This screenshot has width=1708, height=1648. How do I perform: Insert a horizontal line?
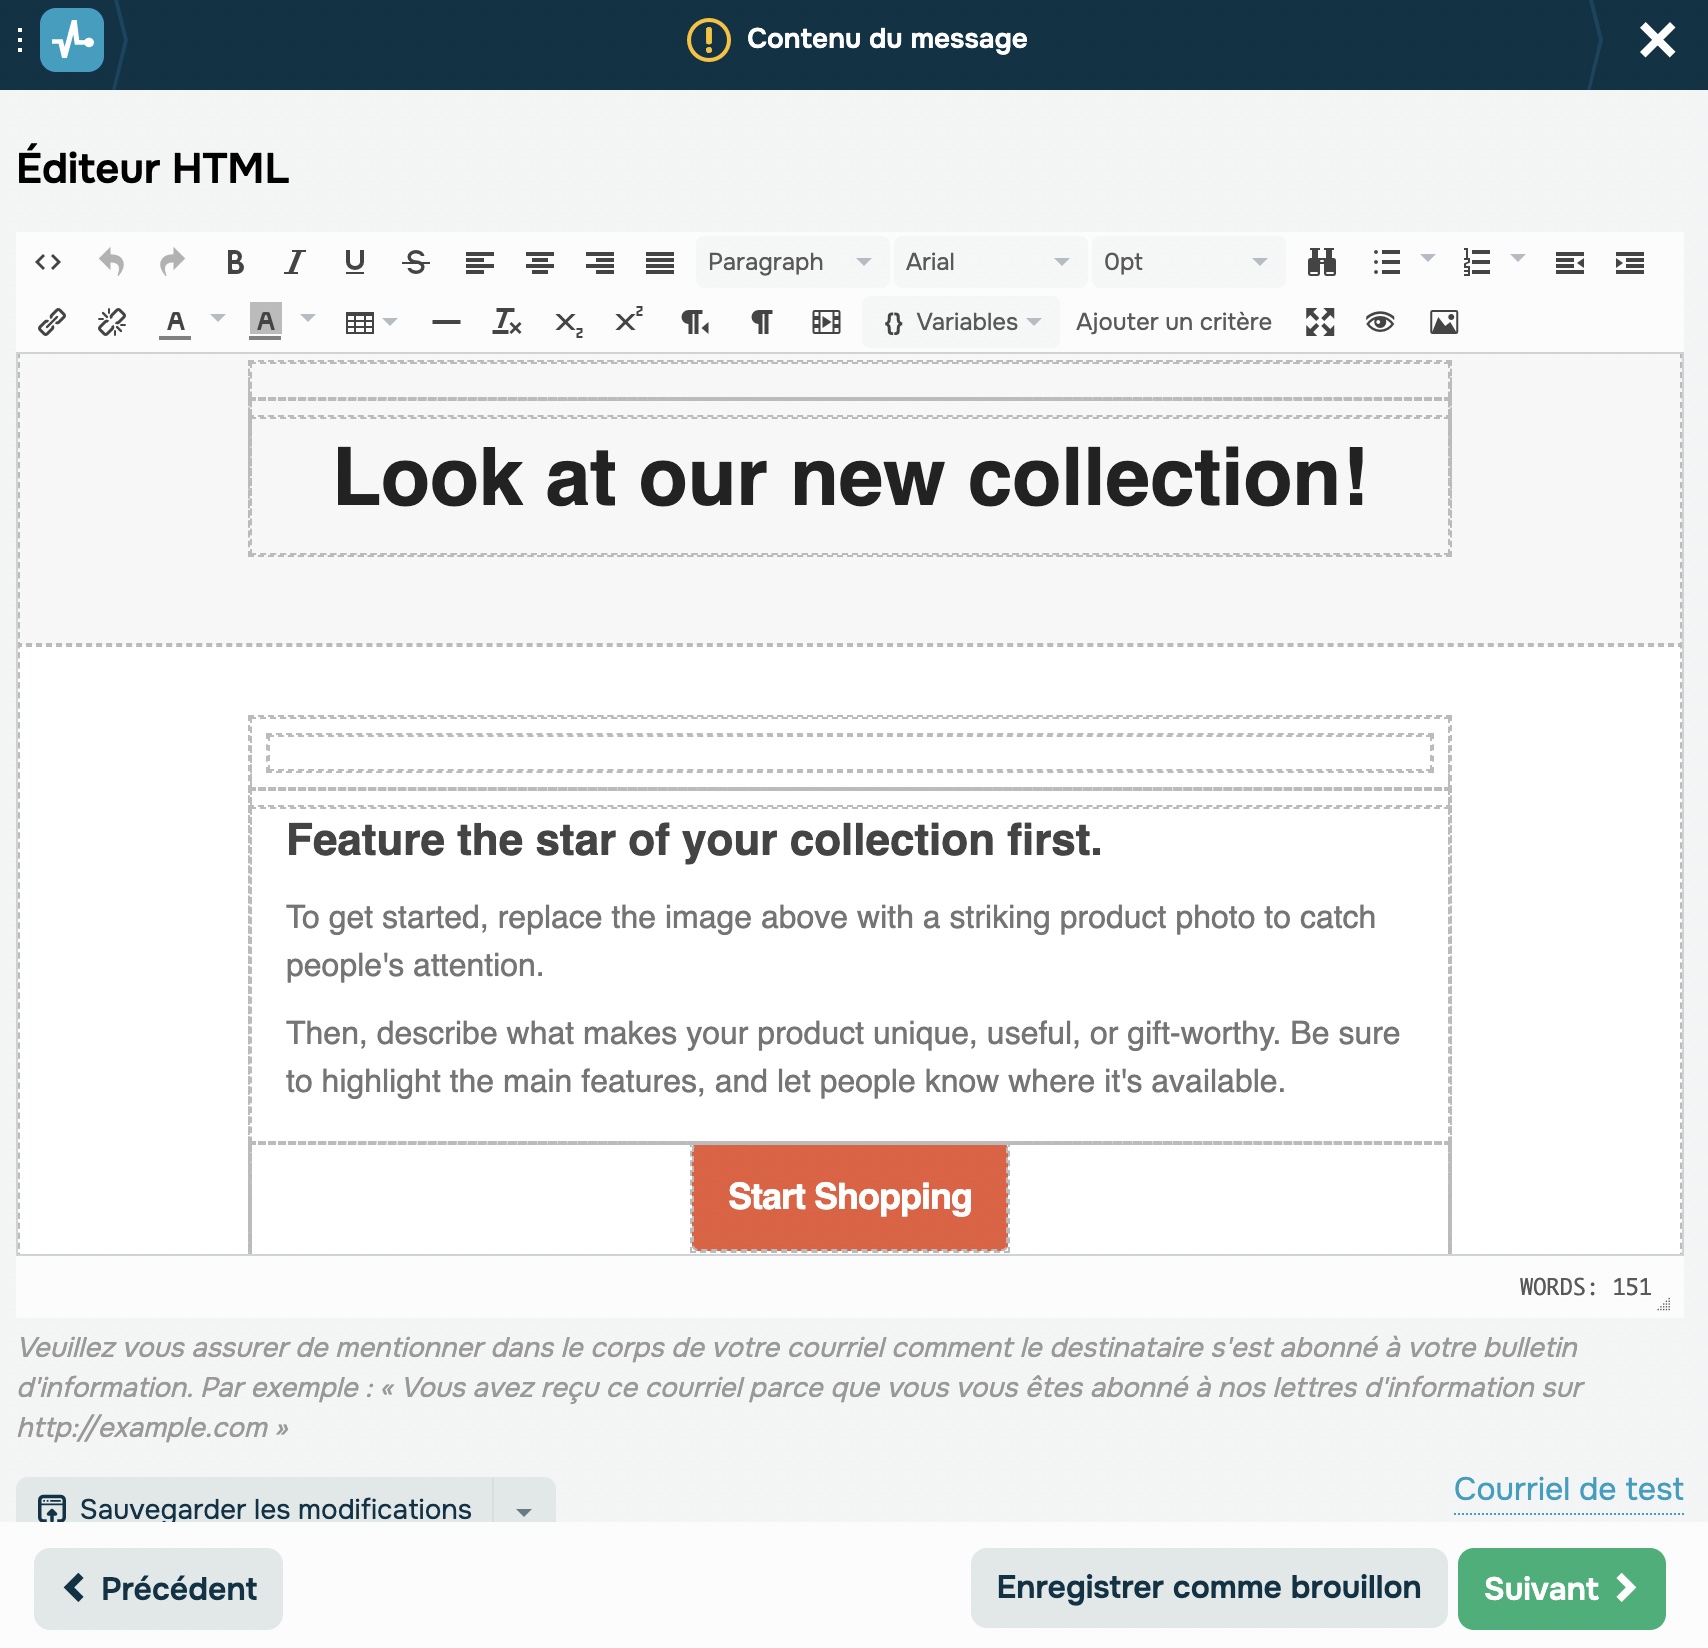(446, 322)
